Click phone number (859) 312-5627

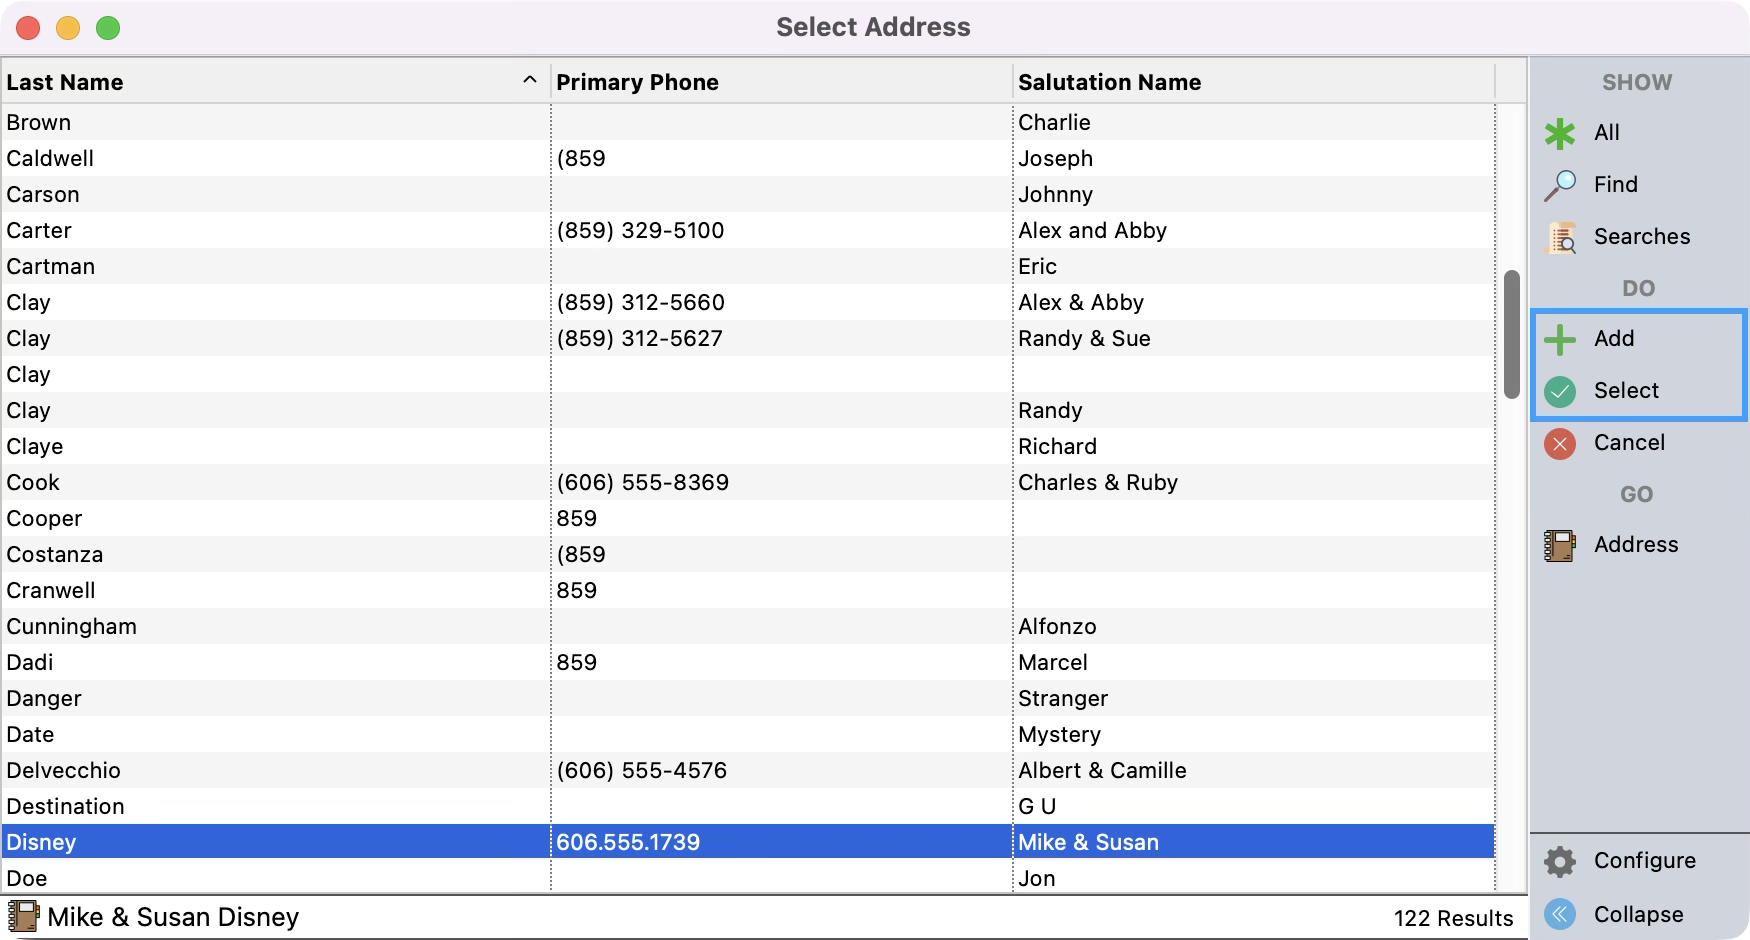coord(639,338)
